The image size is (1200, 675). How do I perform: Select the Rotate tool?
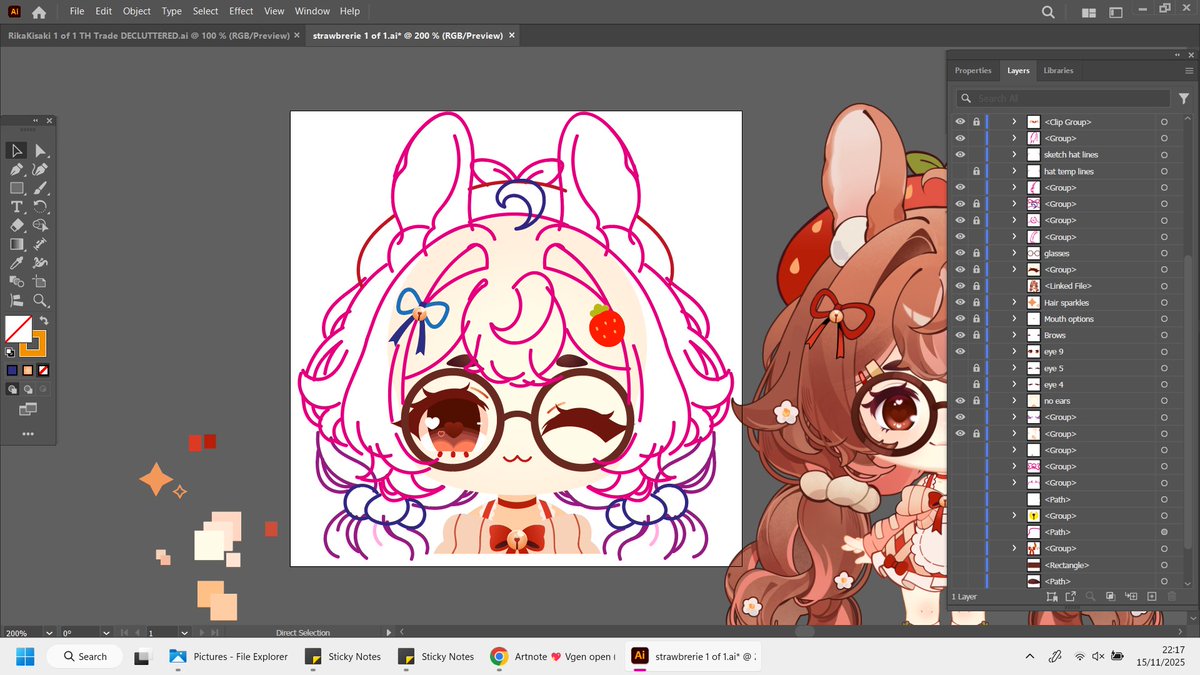[x=41, y=207]
